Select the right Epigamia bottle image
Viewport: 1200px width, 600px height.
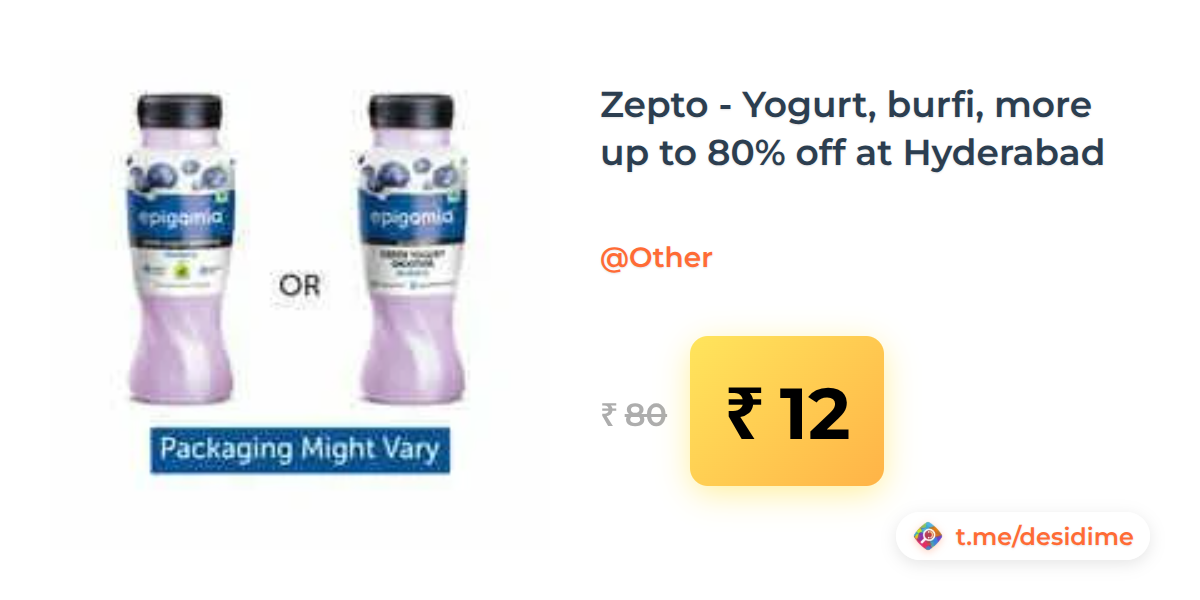click(412, 250)
